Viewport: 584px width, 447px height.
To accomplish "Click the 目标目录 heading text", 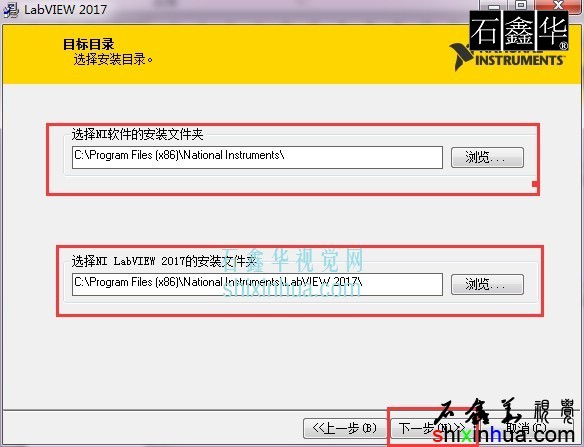I will (x=89, y=44).
